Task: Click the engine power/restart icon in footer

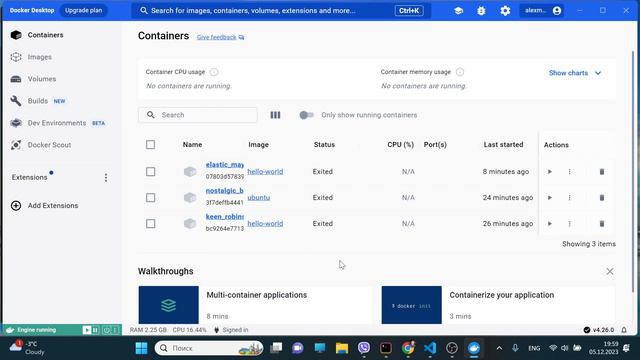Action: pos(106,330)
